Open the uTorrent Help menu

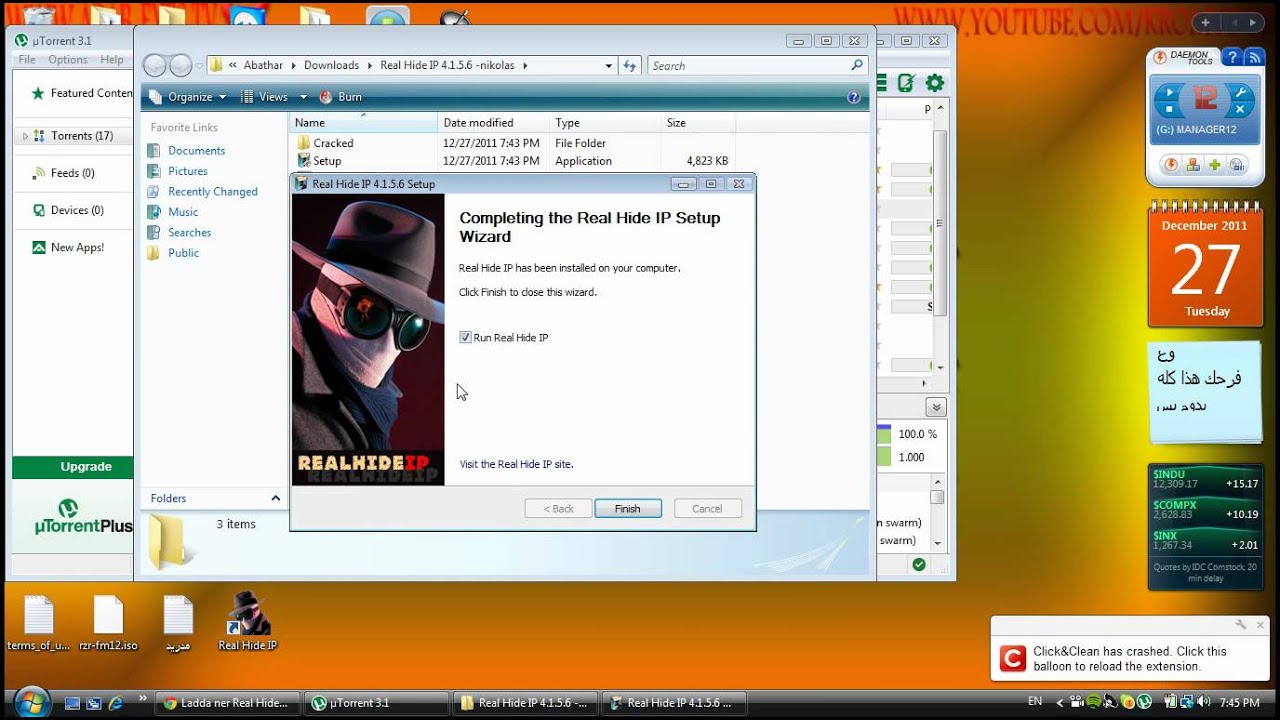tap(112, 60)
